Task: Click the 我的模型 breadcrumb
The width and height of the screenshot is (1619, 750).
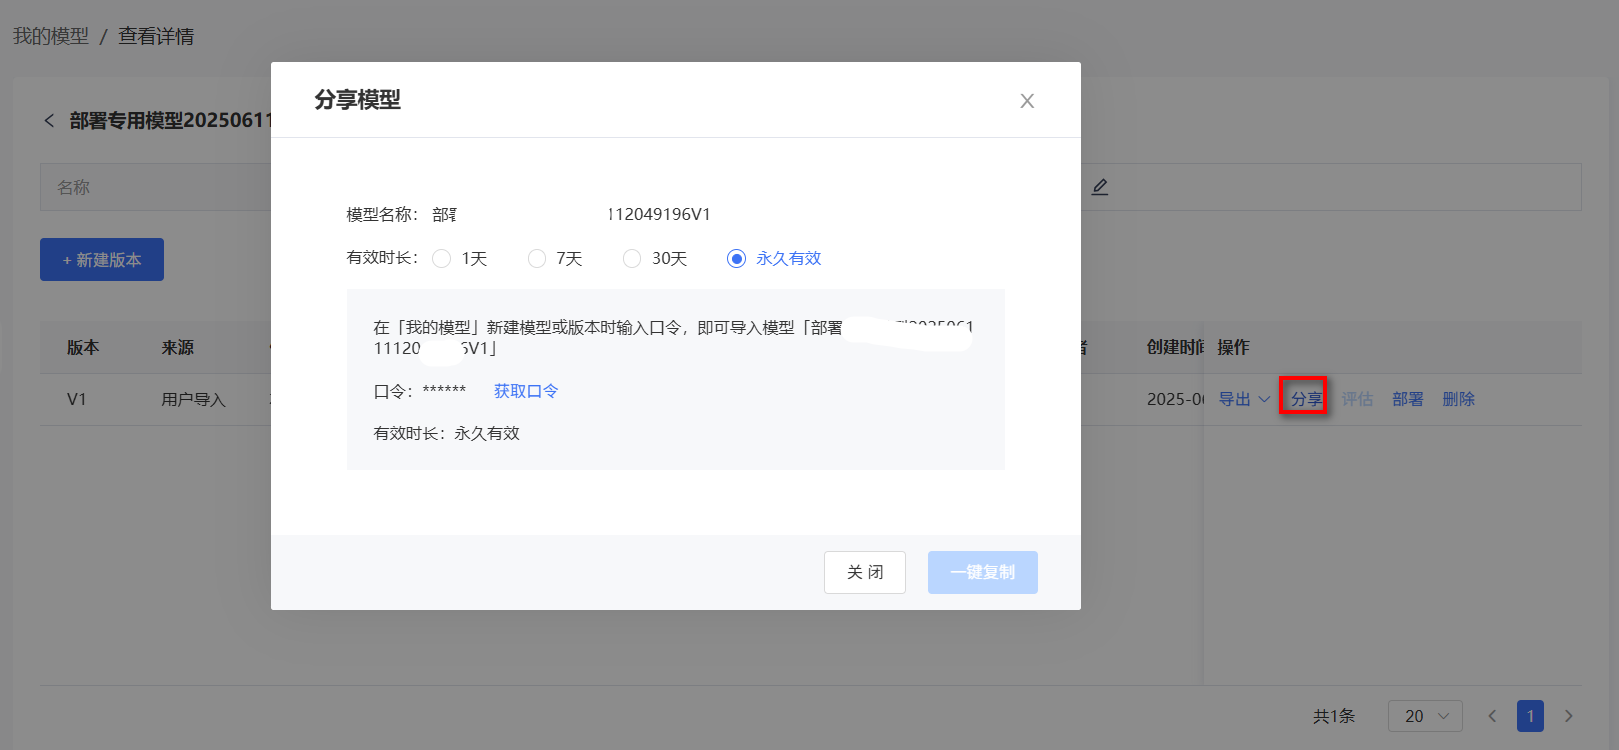Action: point(51,36)
